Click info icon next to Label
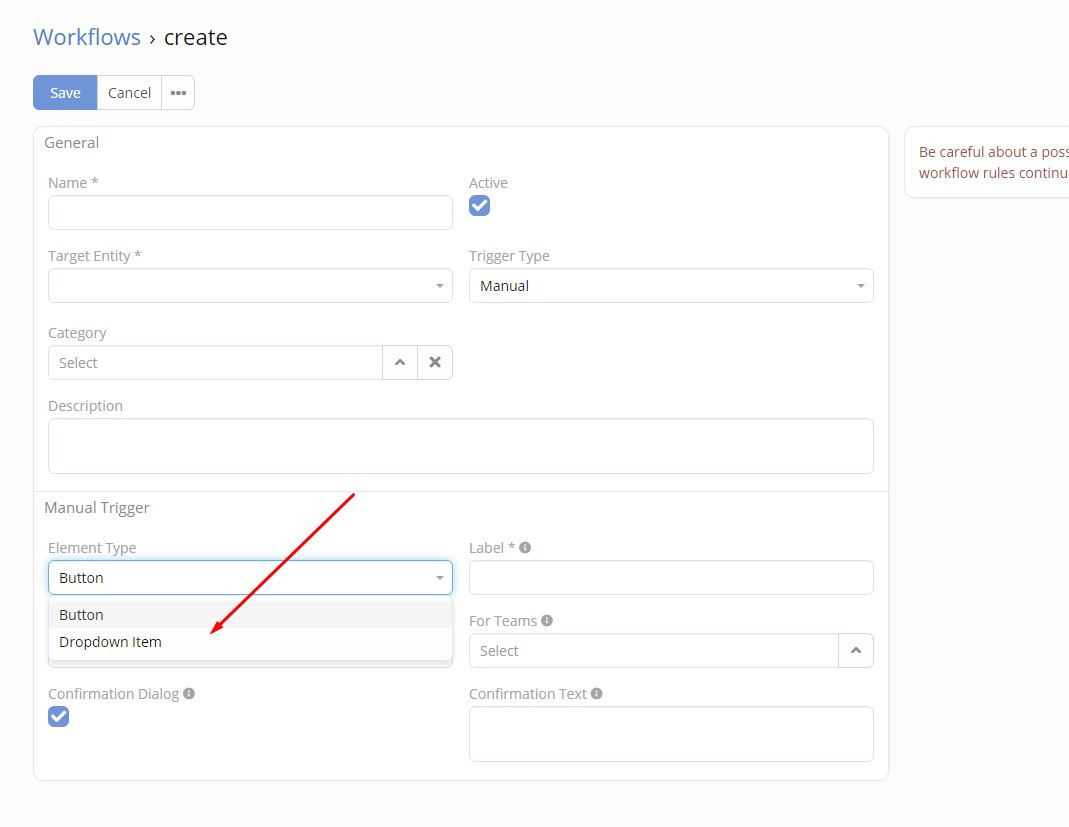Image resolution: width=1069 pixels, height=827 pixels. tap(525, 548)
